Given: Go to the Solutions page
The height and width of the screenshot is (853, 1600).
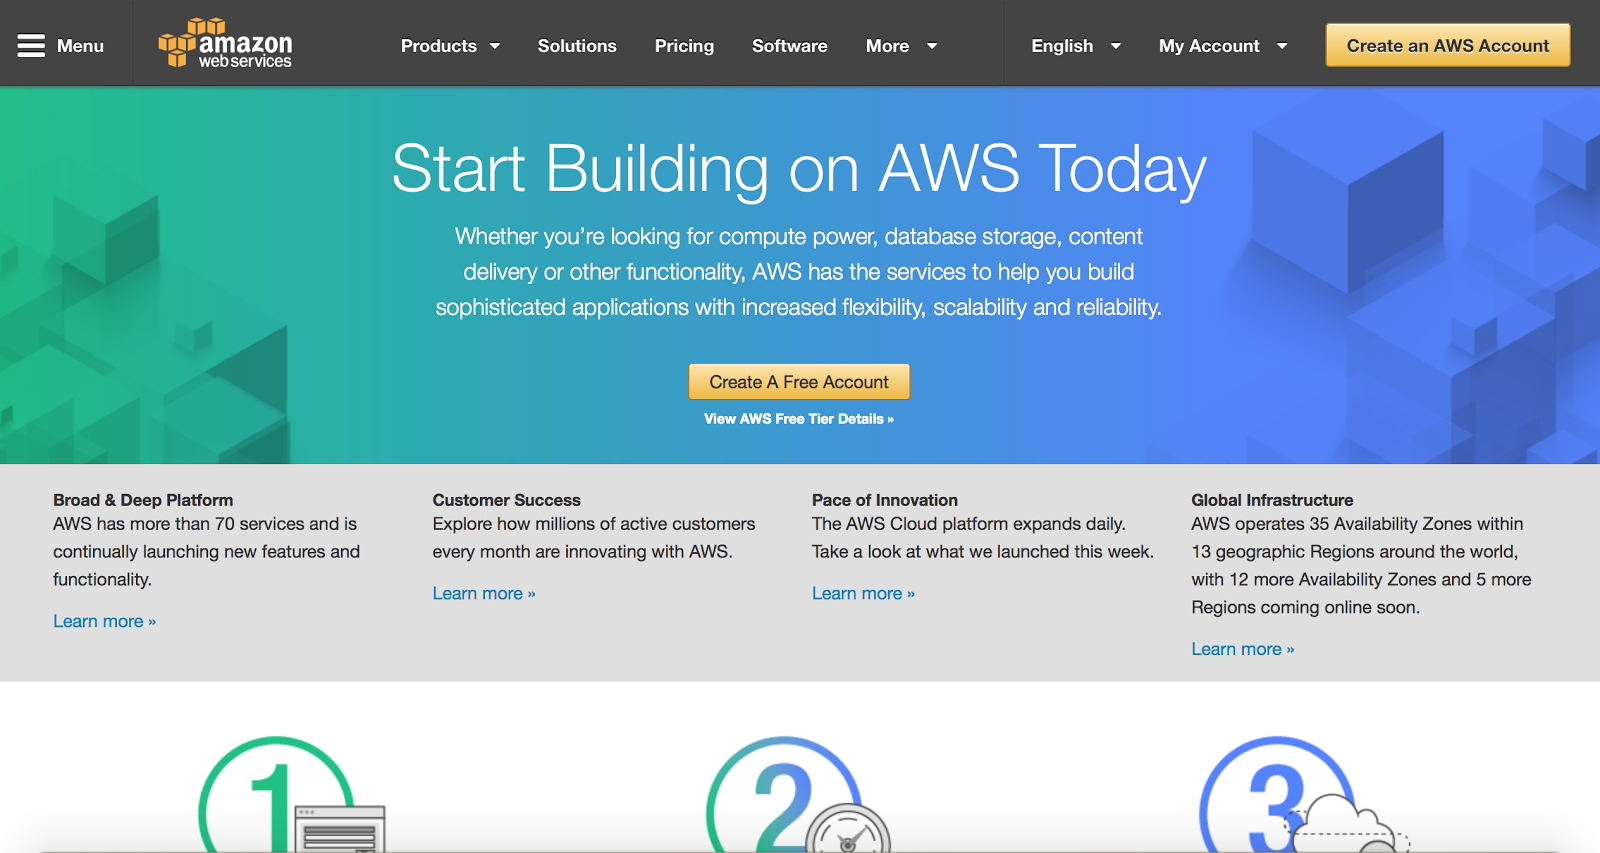Looking at the screenshot, I should [577, 46].
